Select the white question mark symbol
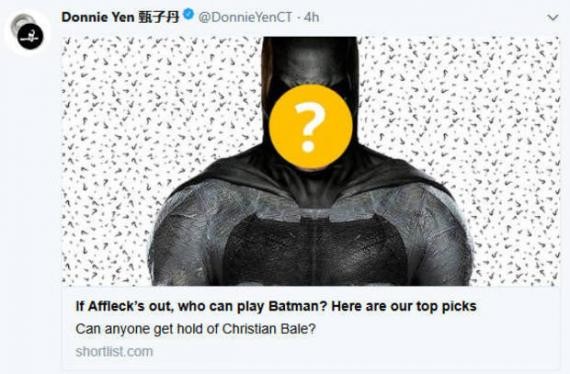Screen dimensions: 570x374 [x=309, y=126]
